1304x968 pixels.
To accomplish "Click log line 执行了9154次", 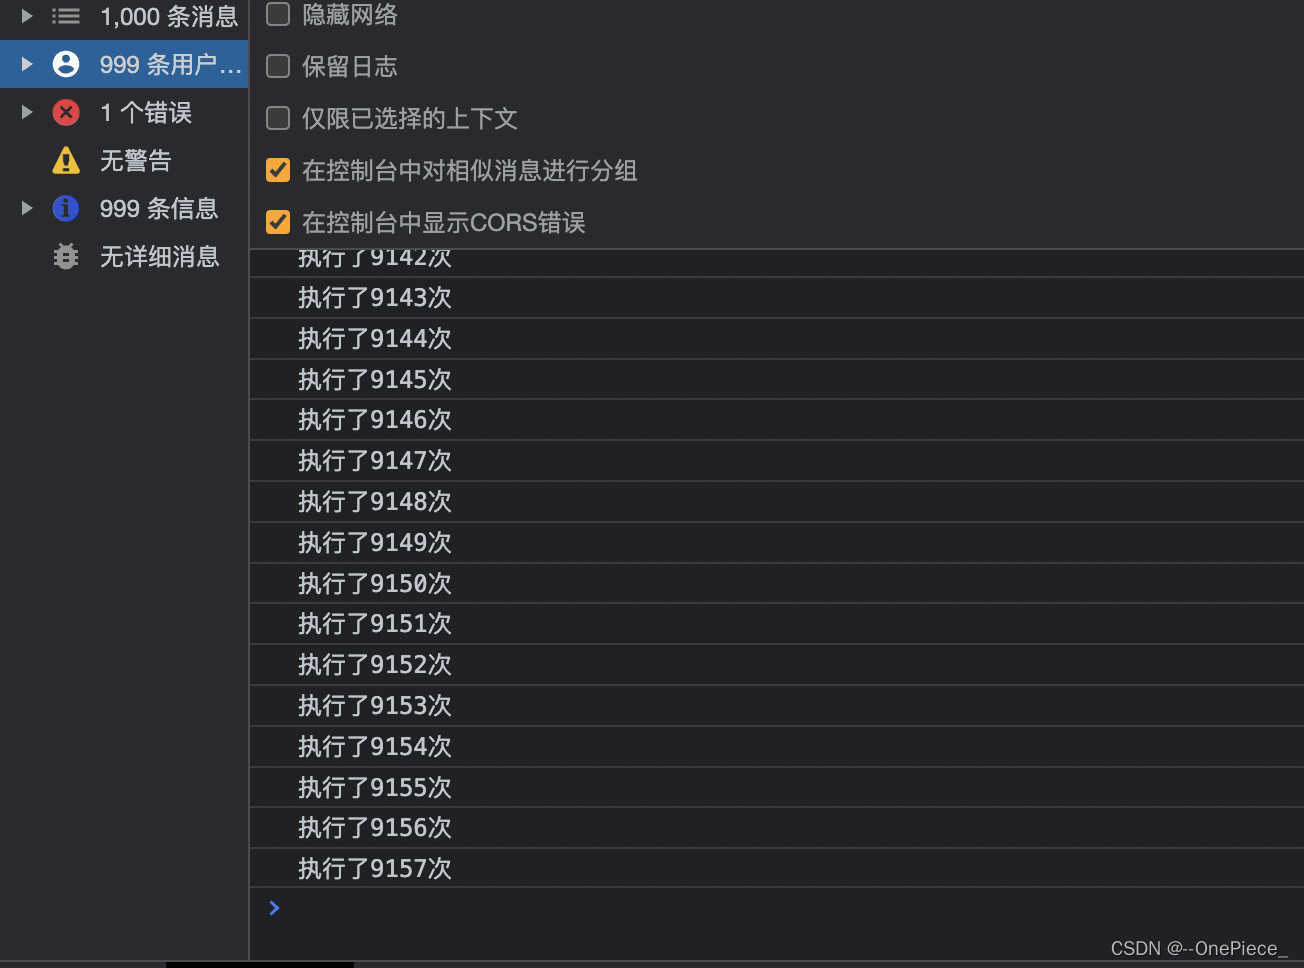I will (777, 747).
